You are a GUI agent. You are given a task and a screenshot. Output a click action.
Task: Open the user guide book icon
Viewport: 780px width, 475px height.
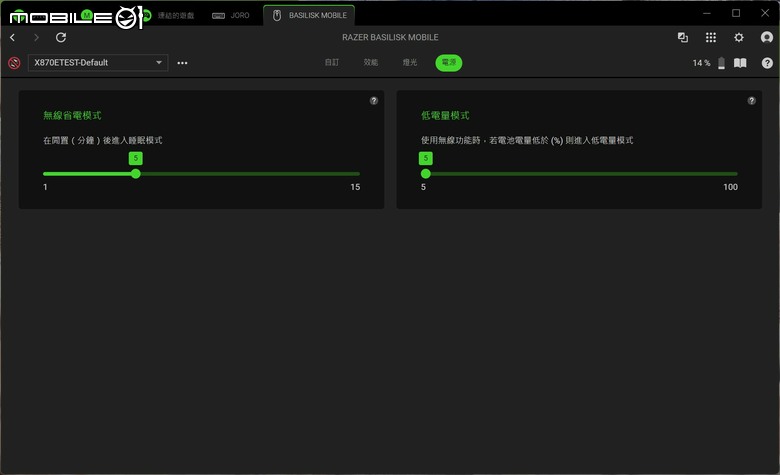[740, 63]
